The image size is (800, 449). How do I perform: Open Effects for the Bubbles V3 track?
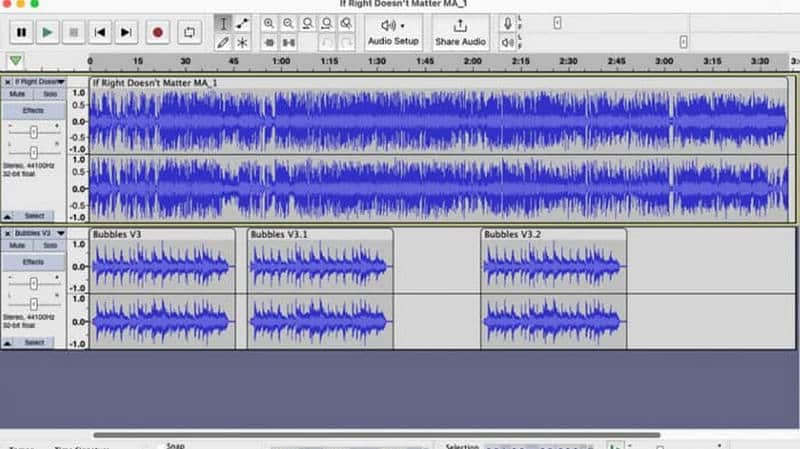[33, 262]
